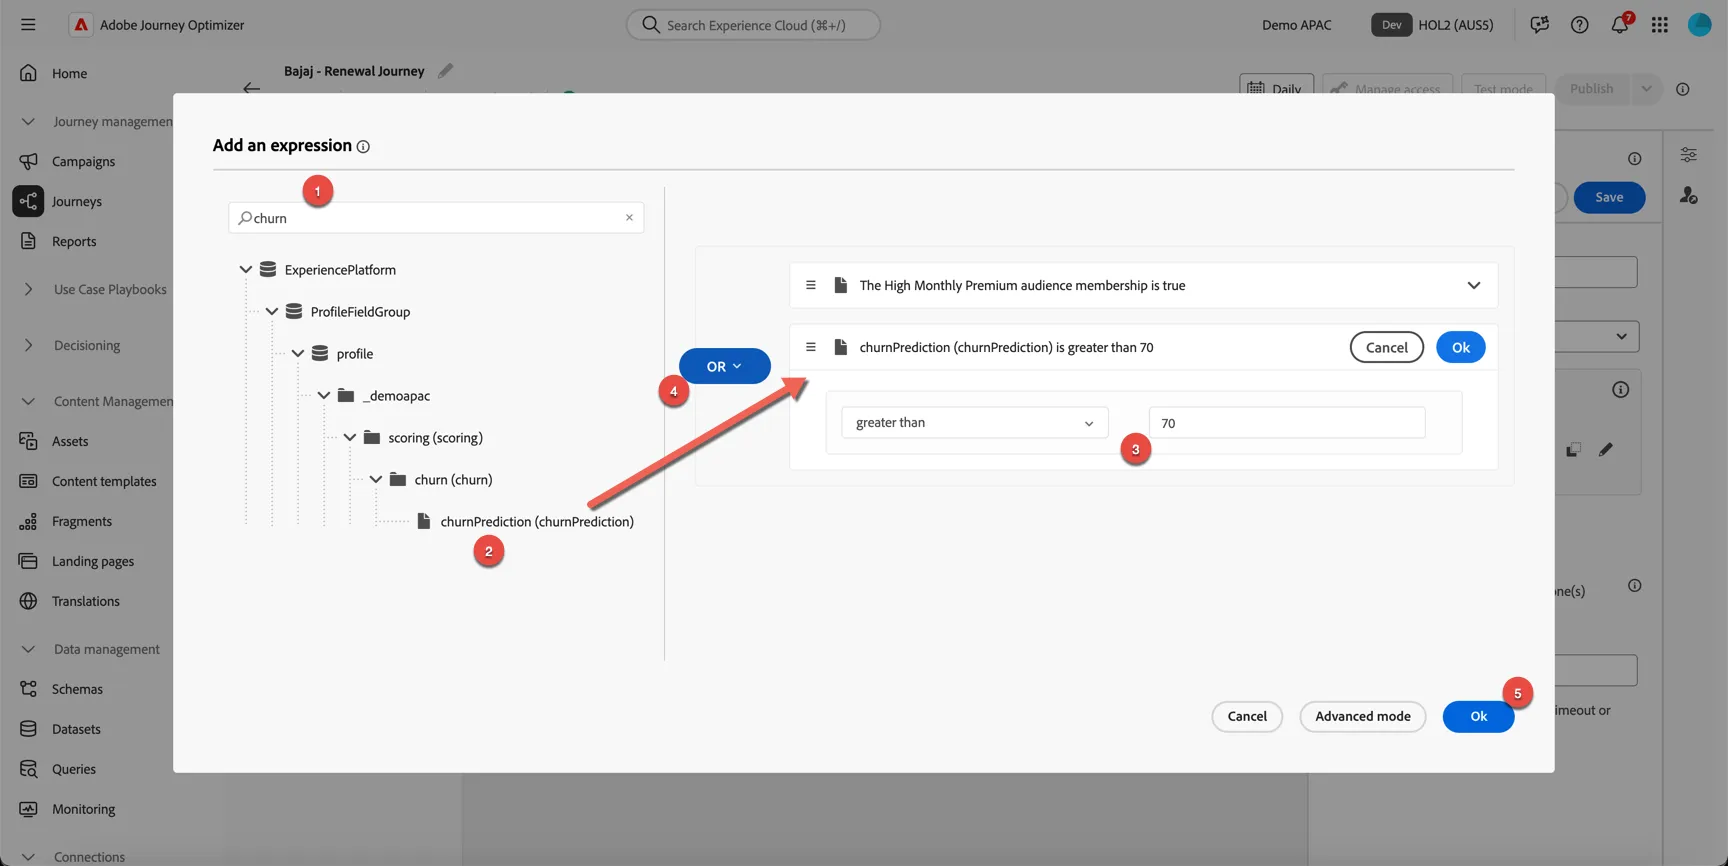The width and height of the screenshot is (1728, 866).
Task: Click the Adobe logo icon
Action: point(81,25)
